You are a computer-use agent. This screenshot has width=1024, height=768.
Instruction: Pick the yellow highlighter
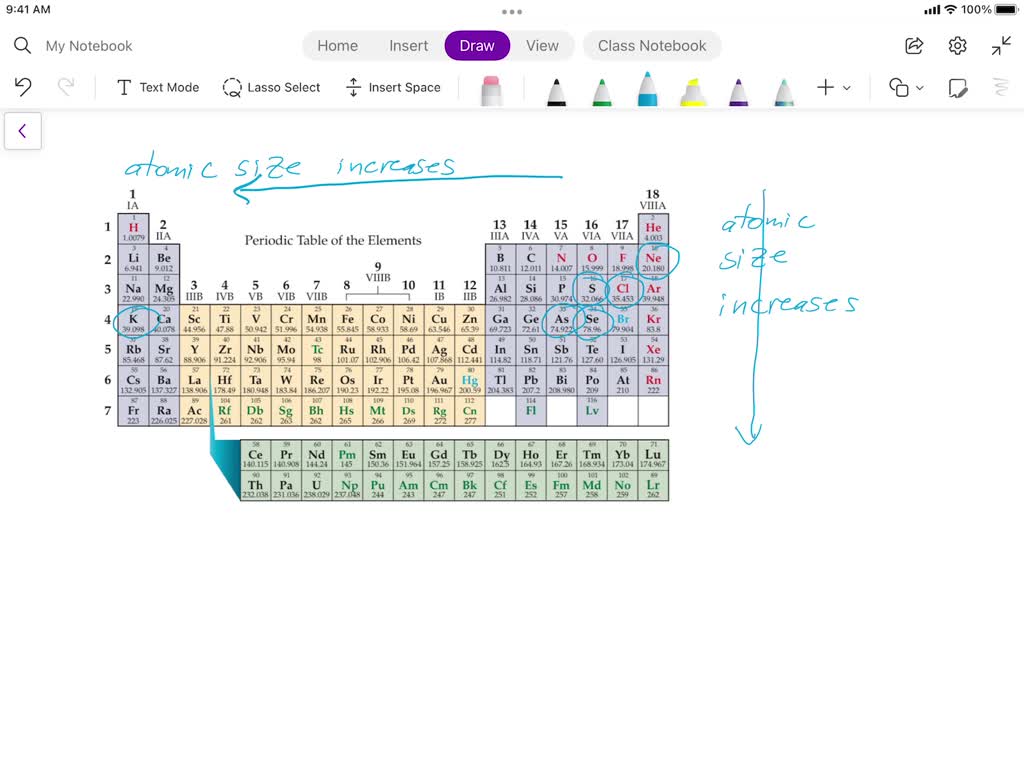[693, 90]
